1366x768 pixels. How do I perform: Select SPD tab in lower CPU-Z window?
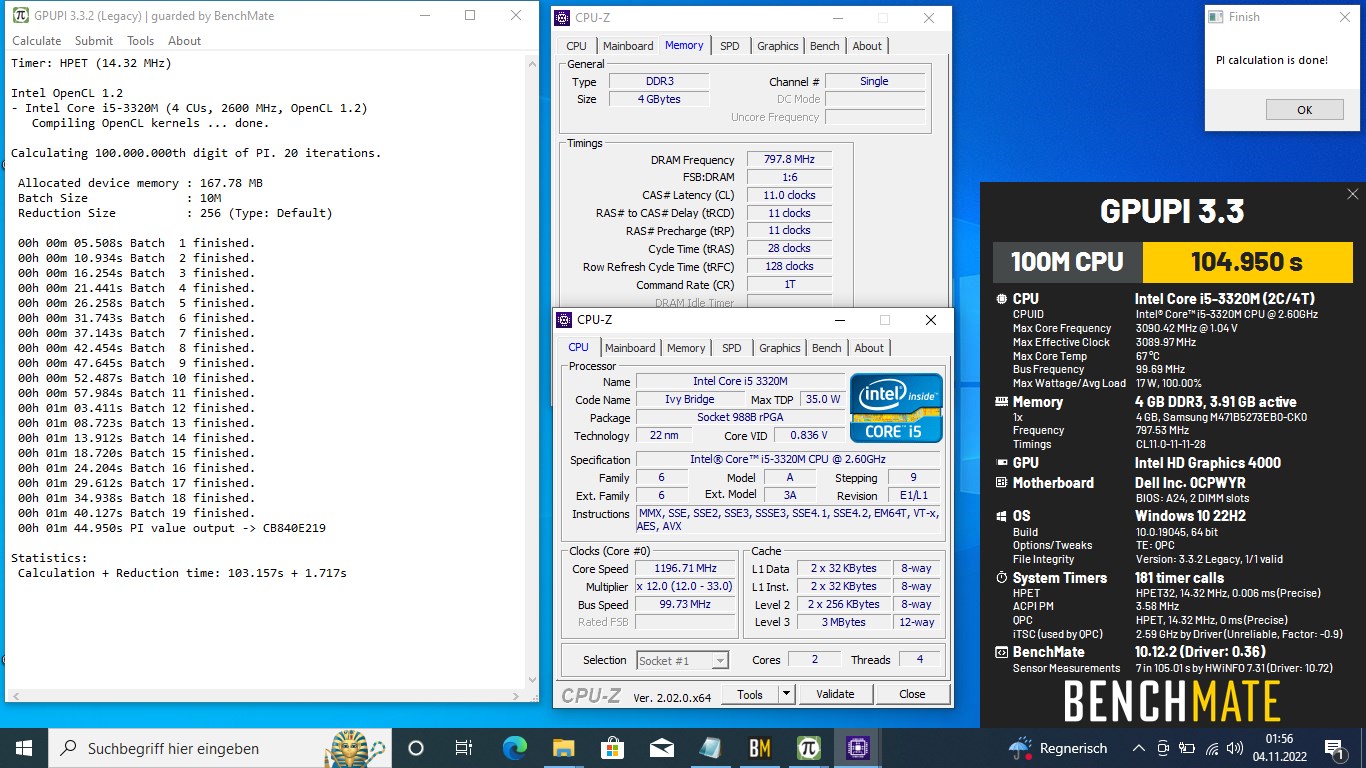[x=732, y=348]
